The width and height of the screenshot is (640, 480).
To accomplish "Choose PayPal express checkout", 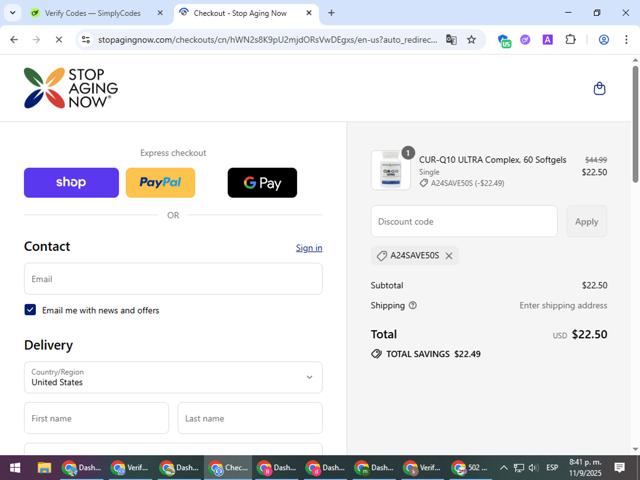I will (160, 182).
